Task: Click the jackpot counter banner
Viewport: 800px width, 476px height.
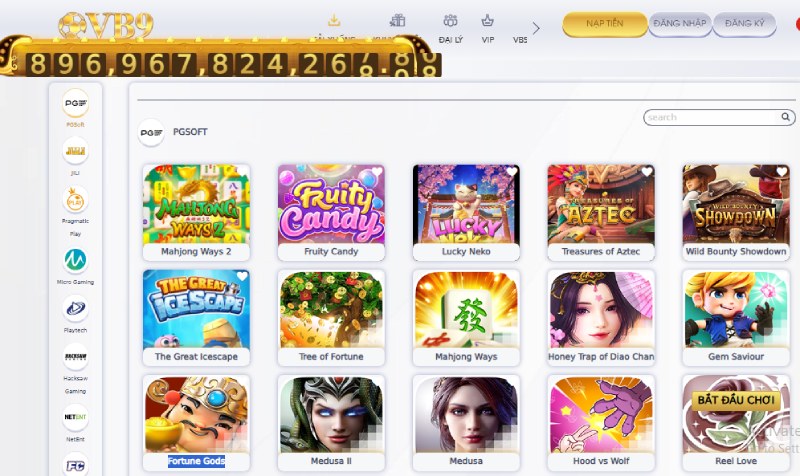Action: click(220, 57)
